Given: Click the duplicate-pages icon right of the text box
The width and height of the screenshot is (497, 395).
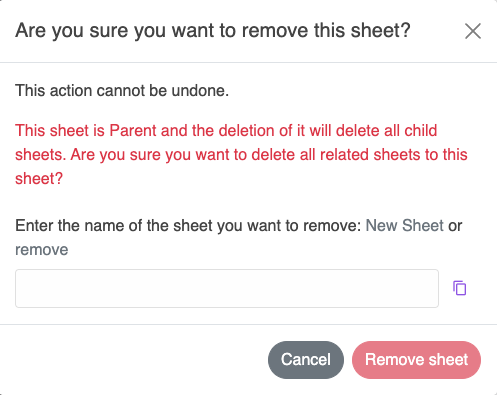Looking at the screenshot, I should [459, 288].
